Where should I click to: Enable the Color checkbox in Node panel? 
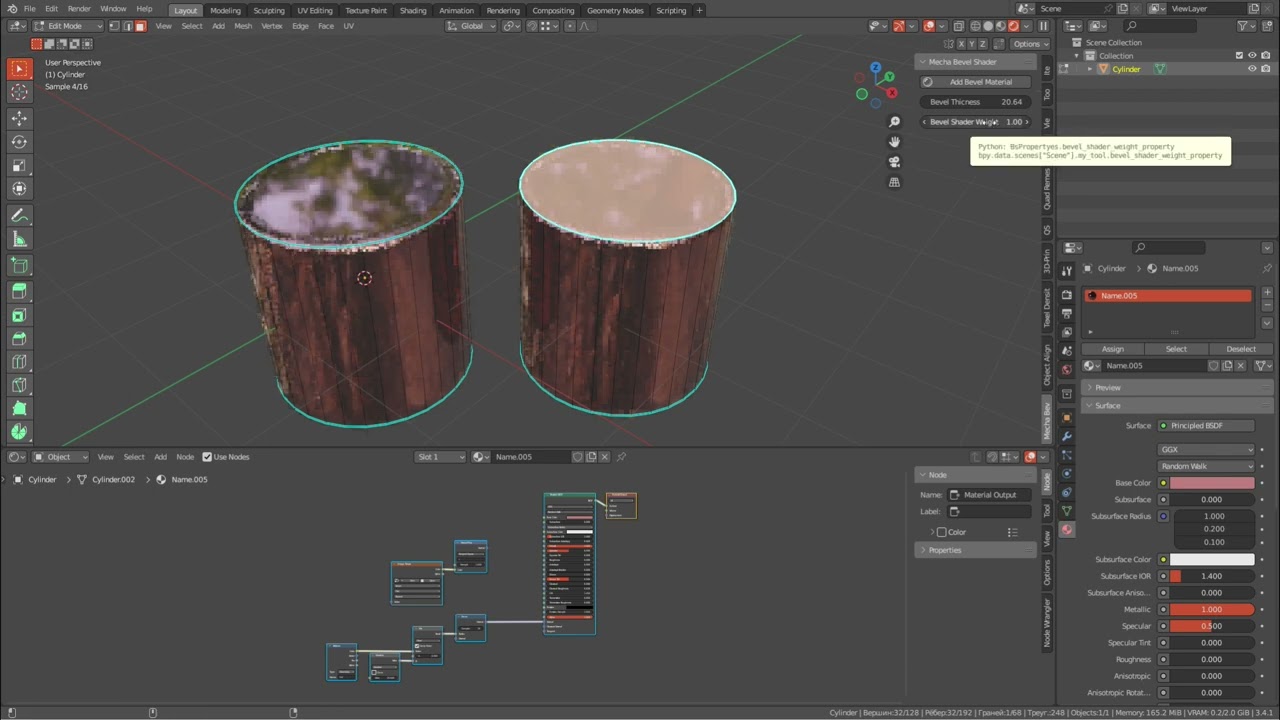coord(941,532)
